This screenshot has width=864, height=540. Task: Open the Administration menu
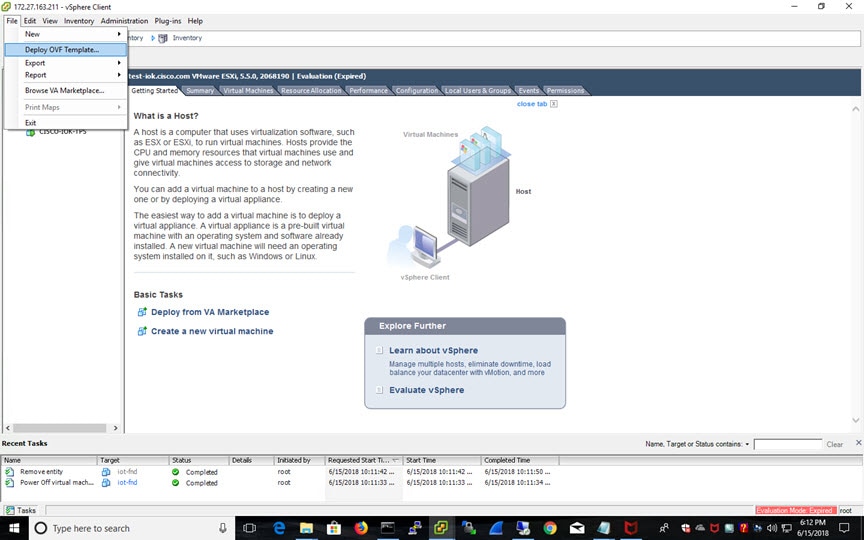124,21
